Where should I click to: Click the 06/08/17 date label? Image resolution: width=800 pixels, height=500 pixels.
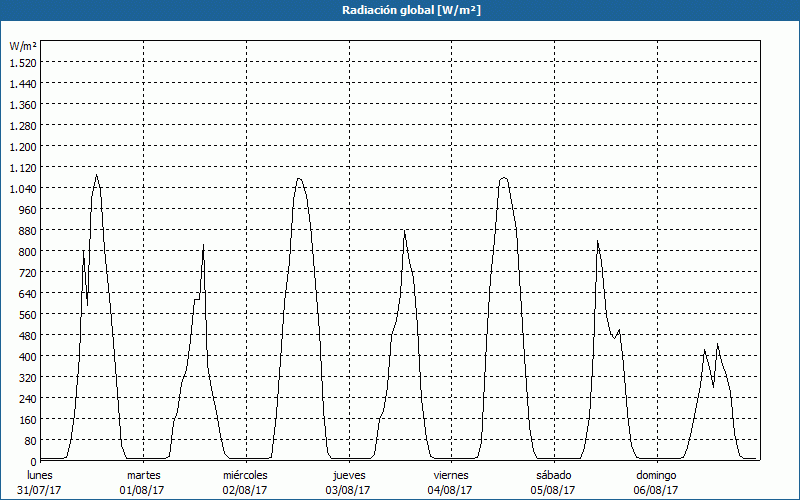click(x=656, y=490)
